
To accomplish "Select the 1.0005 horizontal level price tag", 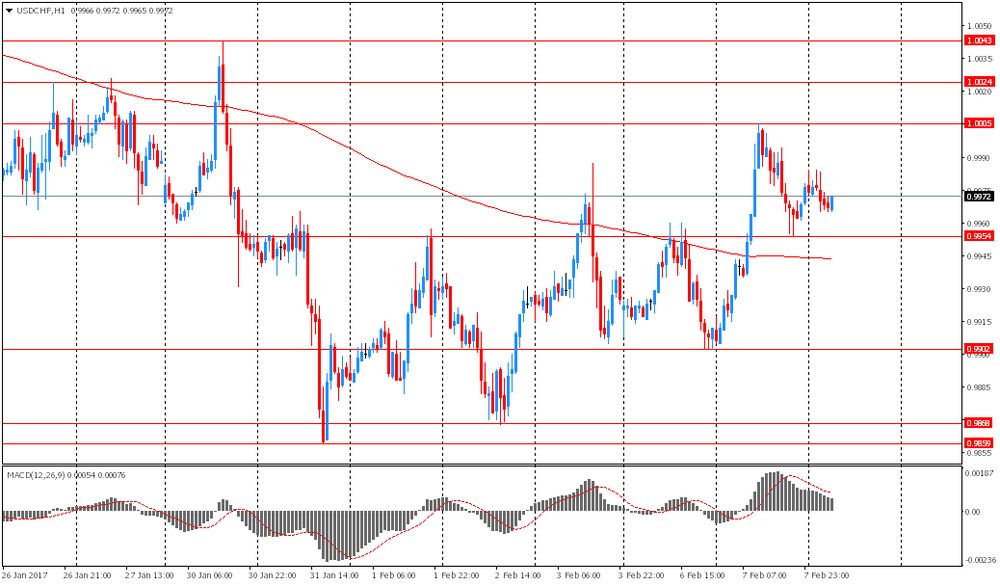I will [979, 124].
